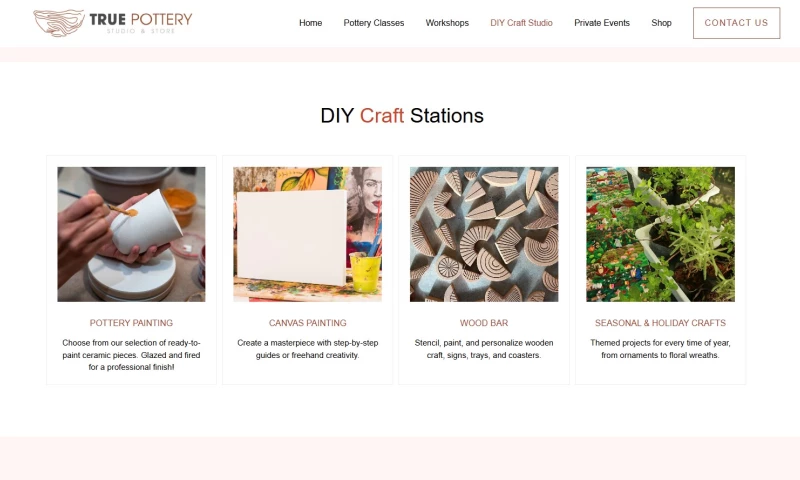Open Private Events page
The width and height of the screenshot is (800, 480).
(x=602, y=23)
